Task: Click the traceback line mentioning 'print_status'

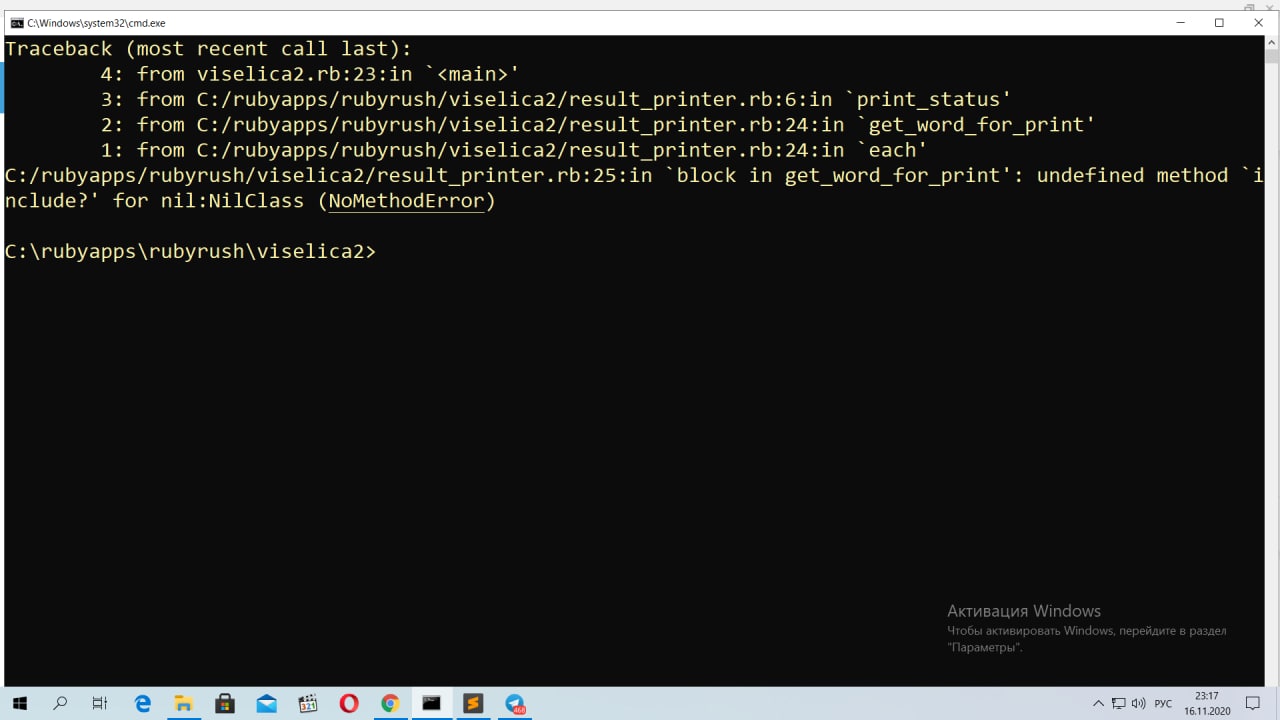Action: click(556, 99)
